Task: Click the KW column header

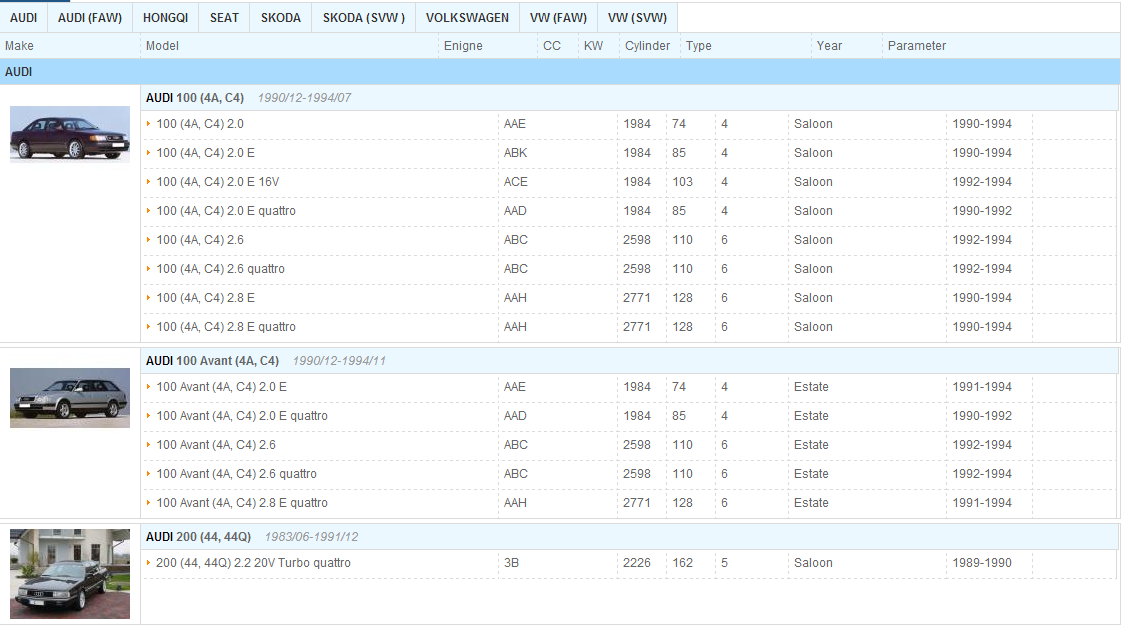Action: click(593, 46)
